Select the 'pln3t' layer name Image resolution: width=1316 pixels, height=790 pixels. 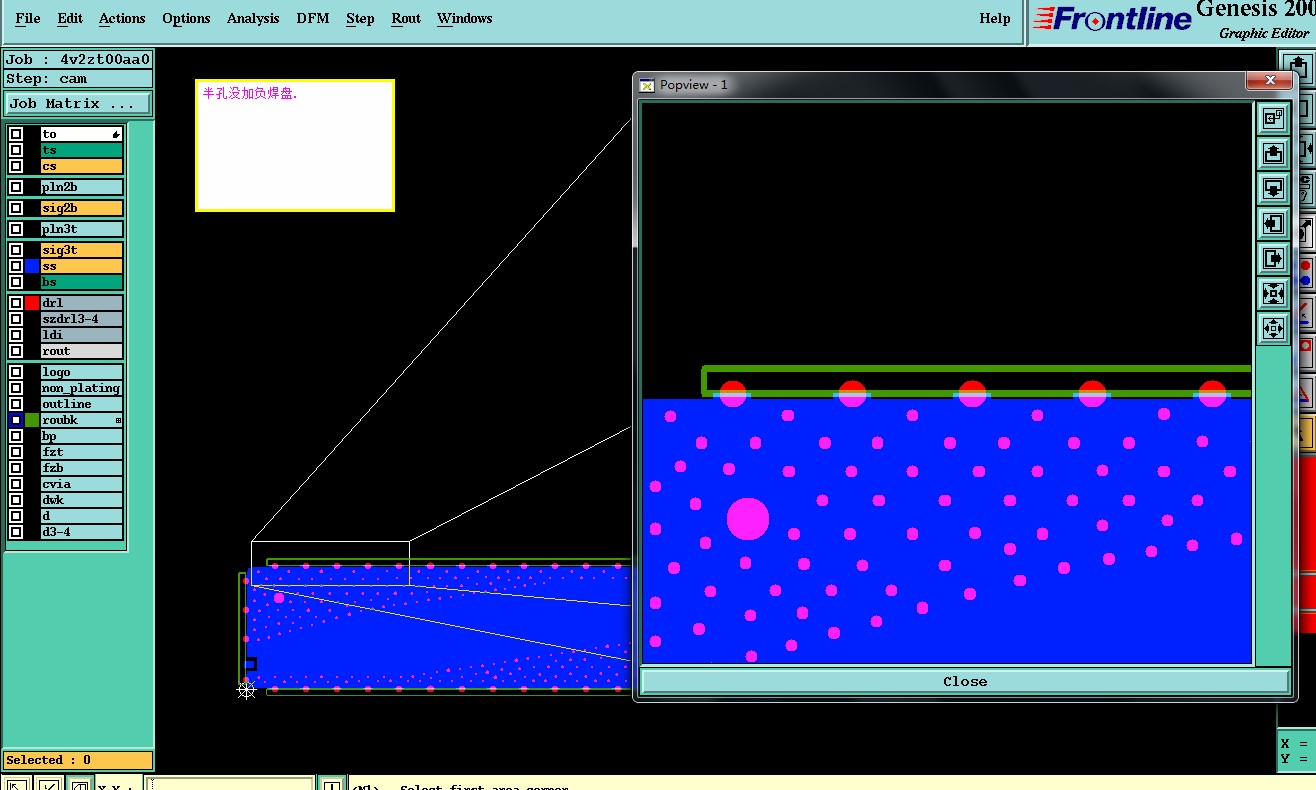[81, 229]
